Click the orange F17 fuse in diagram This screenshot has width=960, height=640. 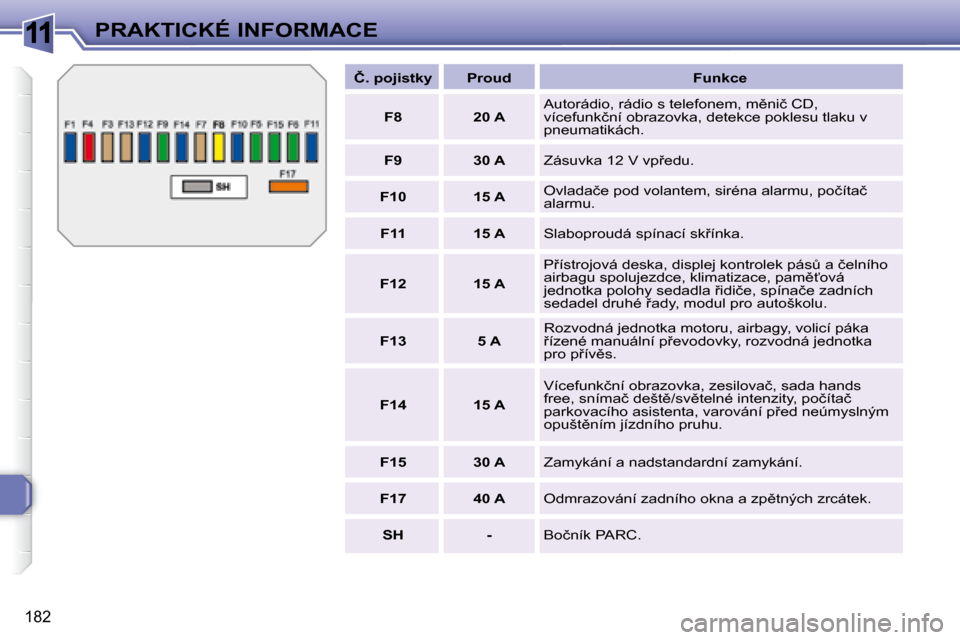(288, 186)
